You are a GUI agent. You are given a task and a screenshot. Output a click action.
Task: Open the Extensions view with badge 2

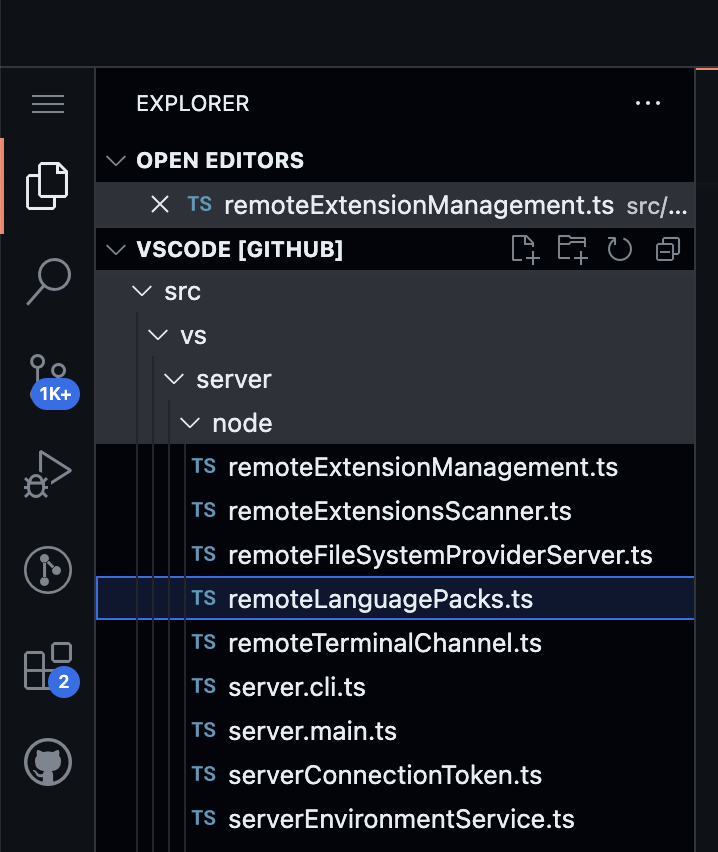click(51, 668)
